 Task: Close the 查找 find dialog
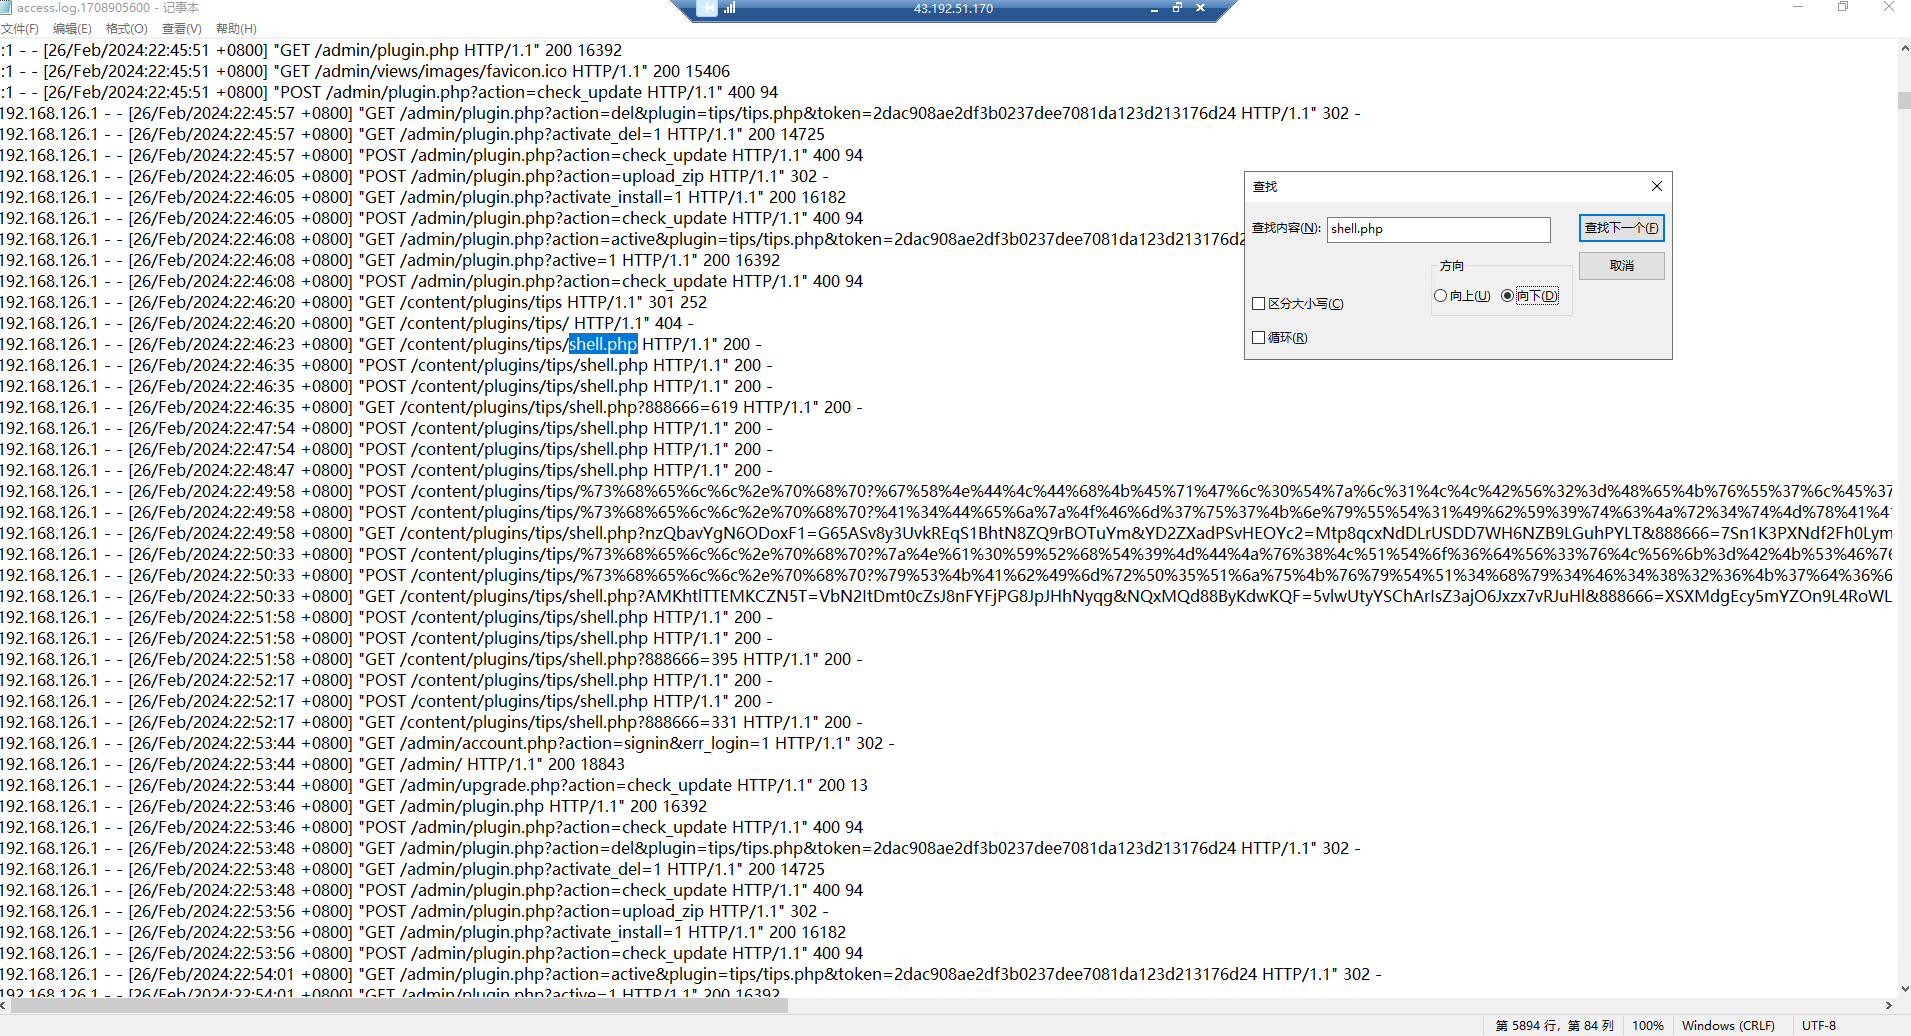[x=1656, y=186]
